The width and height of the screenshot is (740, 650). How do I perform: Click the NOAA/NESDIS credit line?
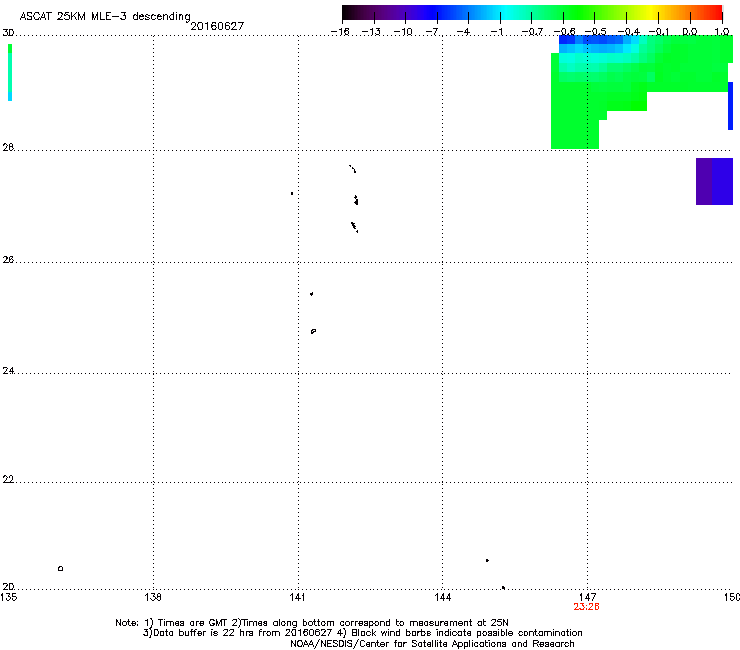[432, 644]
